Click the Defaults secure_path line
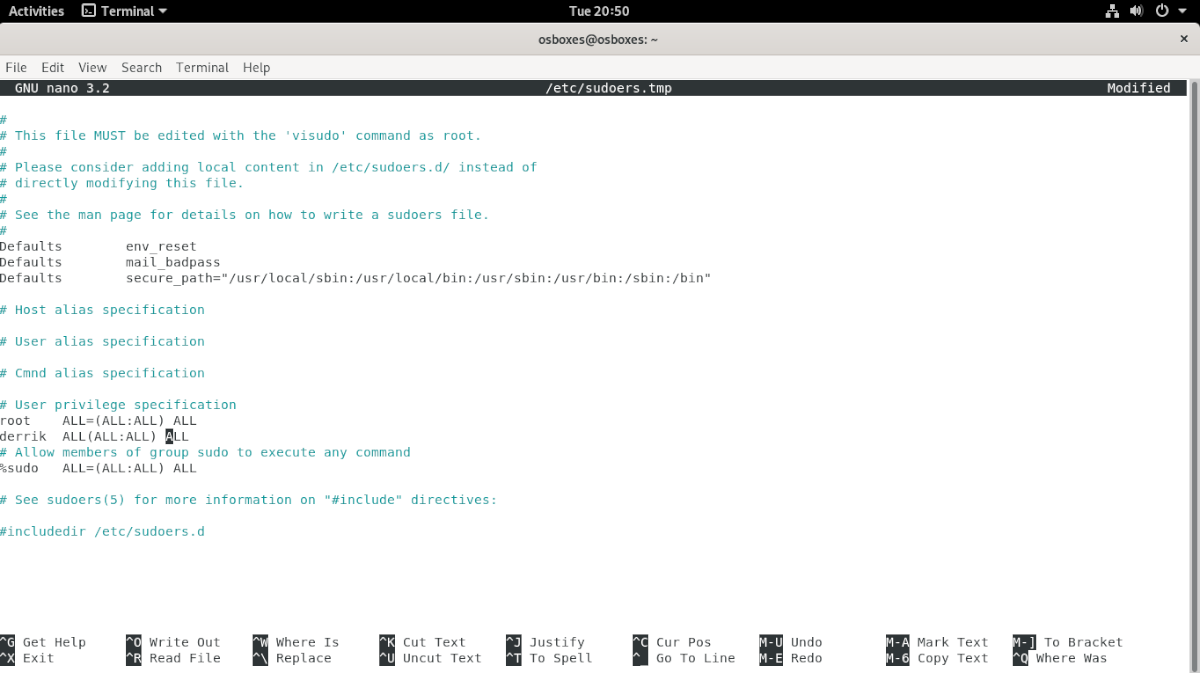1200x673 pixels. point(355,278)
